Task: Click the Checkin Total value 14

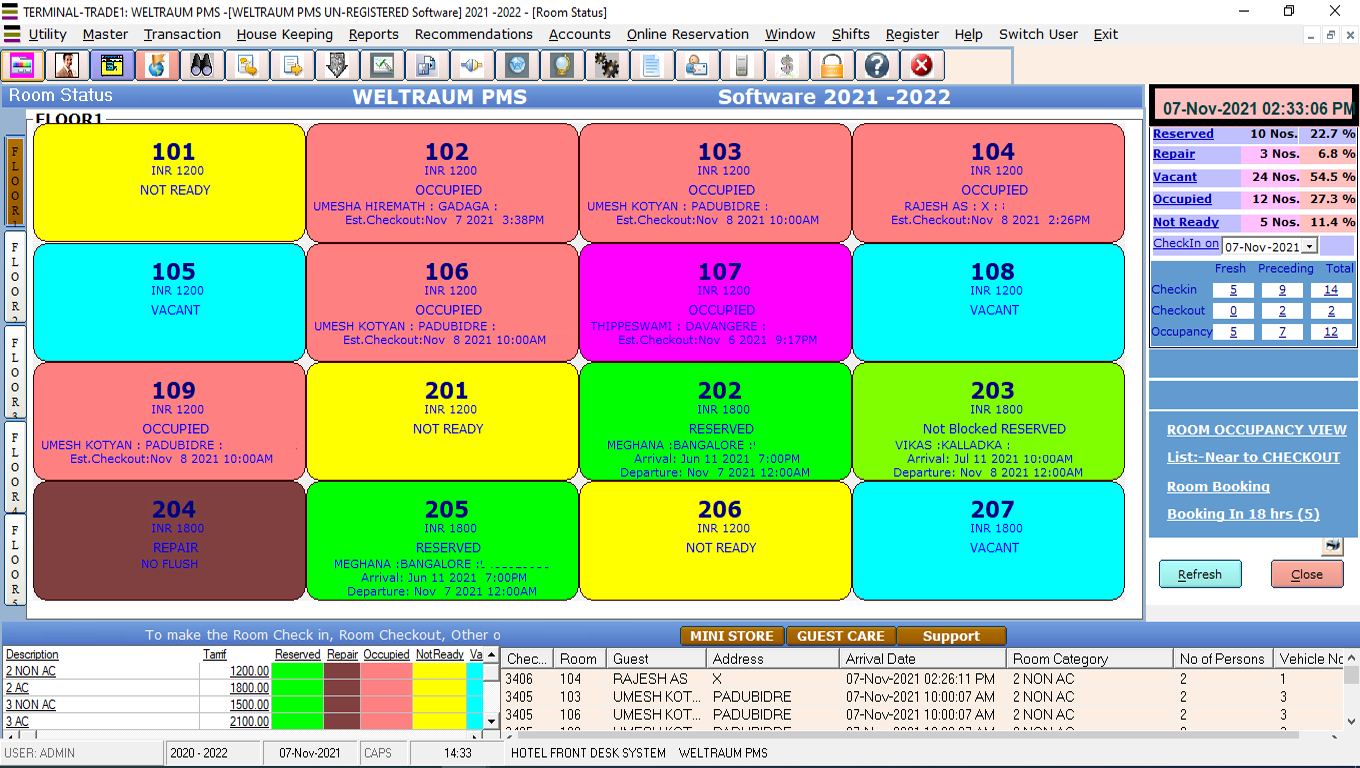Action: tap(1331, 290)
